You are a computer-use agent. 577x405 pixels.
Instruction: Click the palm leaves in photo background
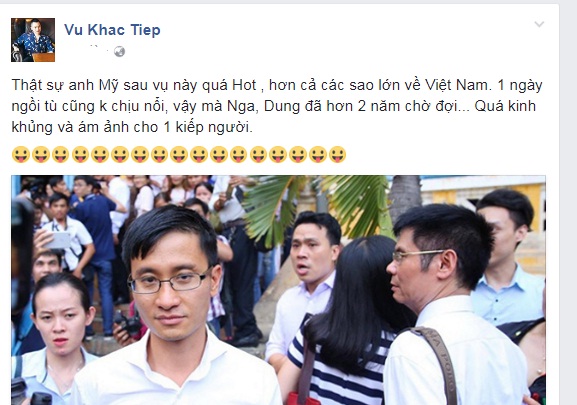click(x=316, y=206)
